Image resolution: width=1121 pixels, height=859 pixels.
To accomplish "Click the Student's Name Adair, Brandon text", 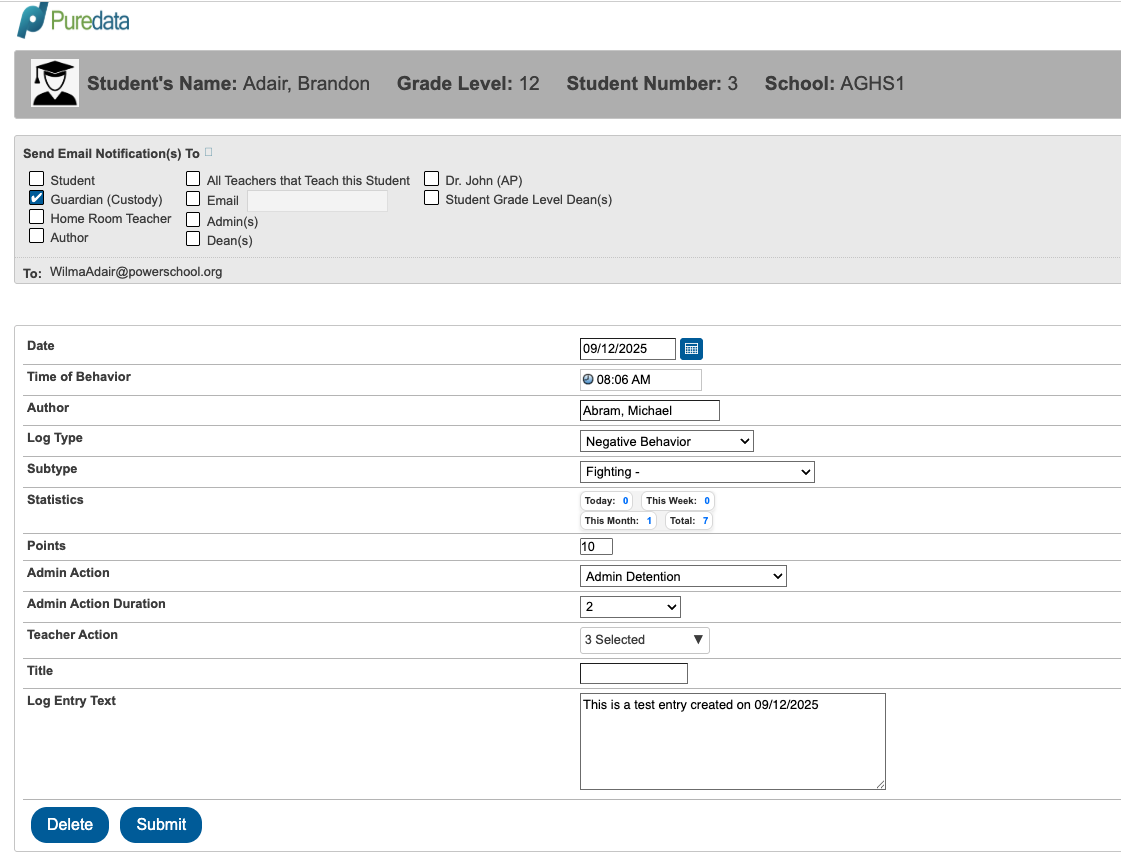I will pos(228,84).
